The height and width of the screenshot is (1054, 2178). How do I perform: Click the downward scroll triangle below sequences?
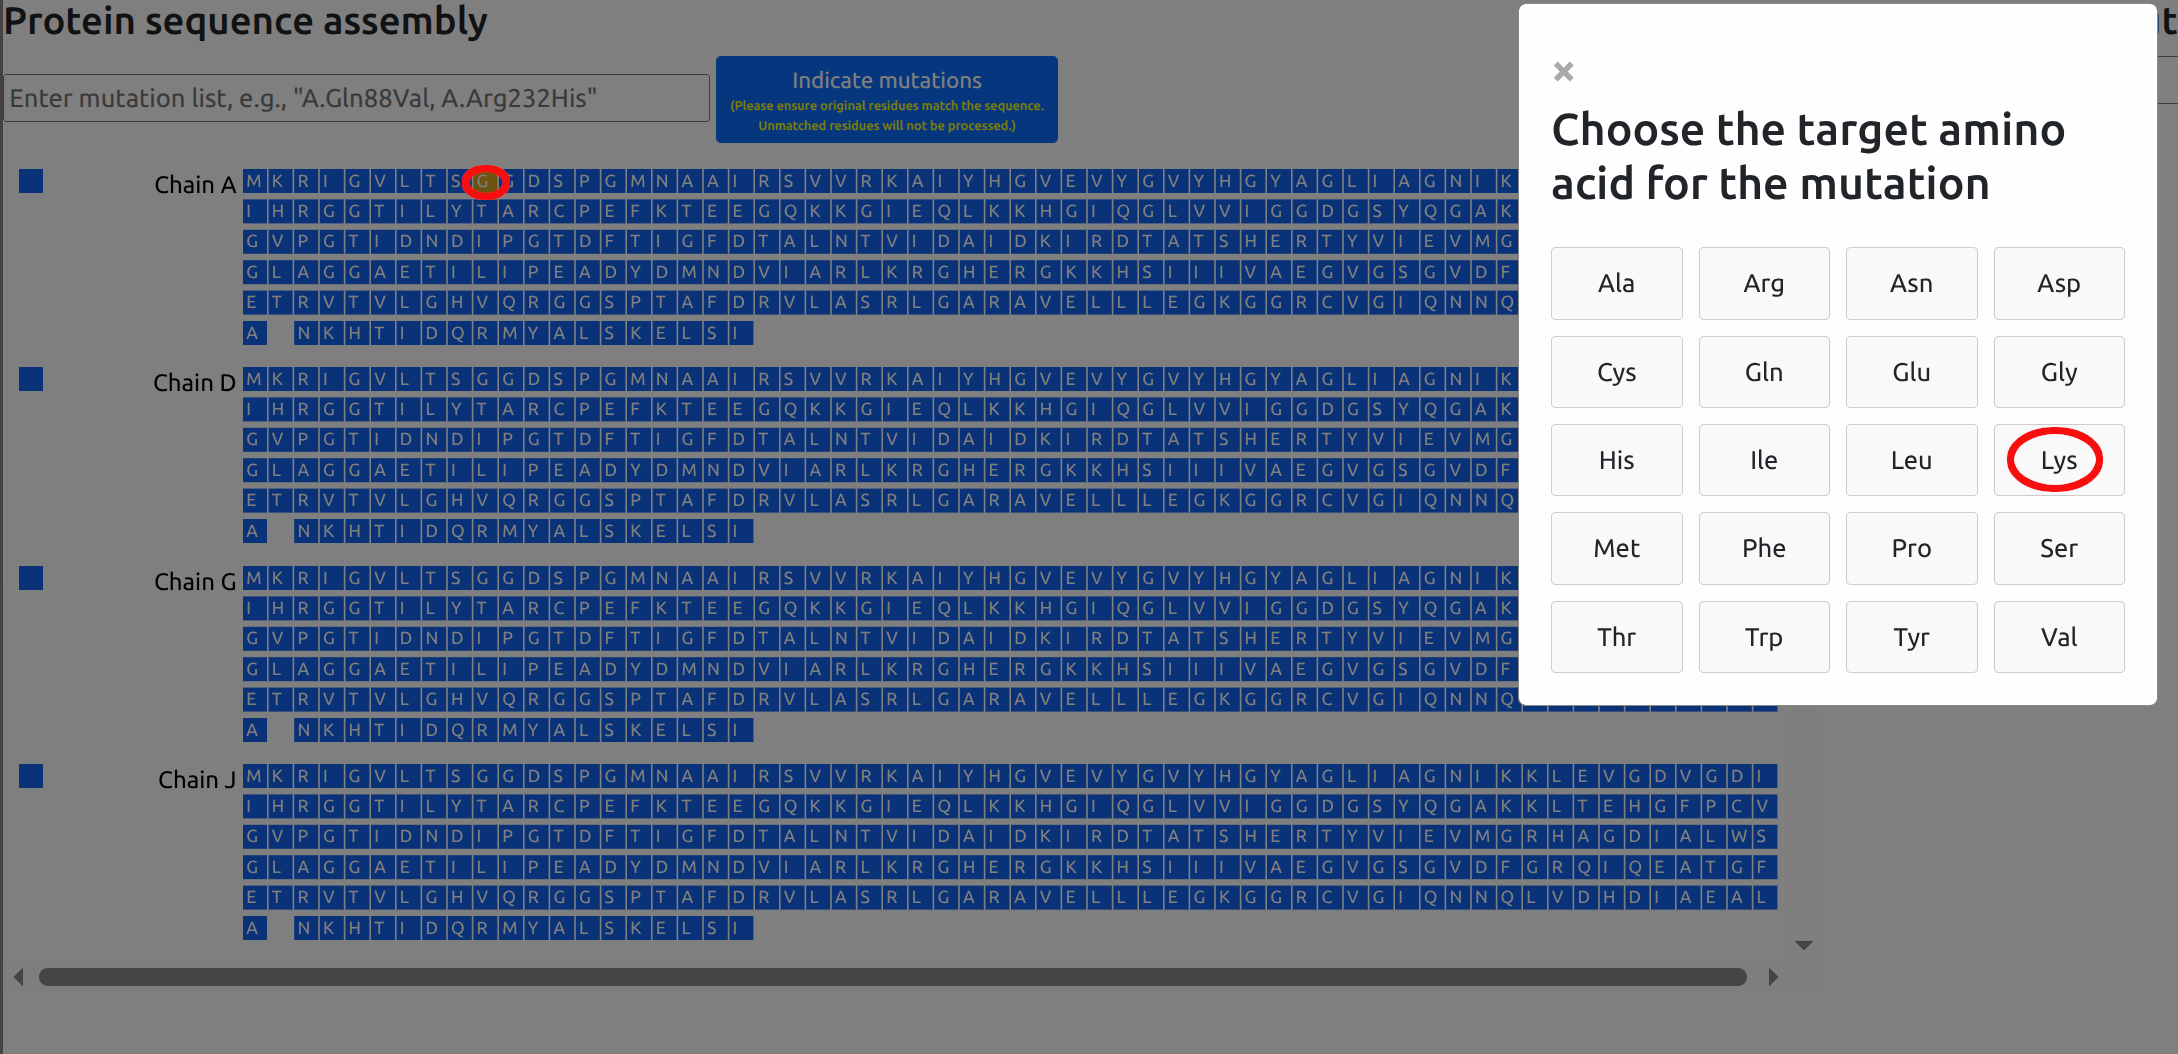[1803, 943]
